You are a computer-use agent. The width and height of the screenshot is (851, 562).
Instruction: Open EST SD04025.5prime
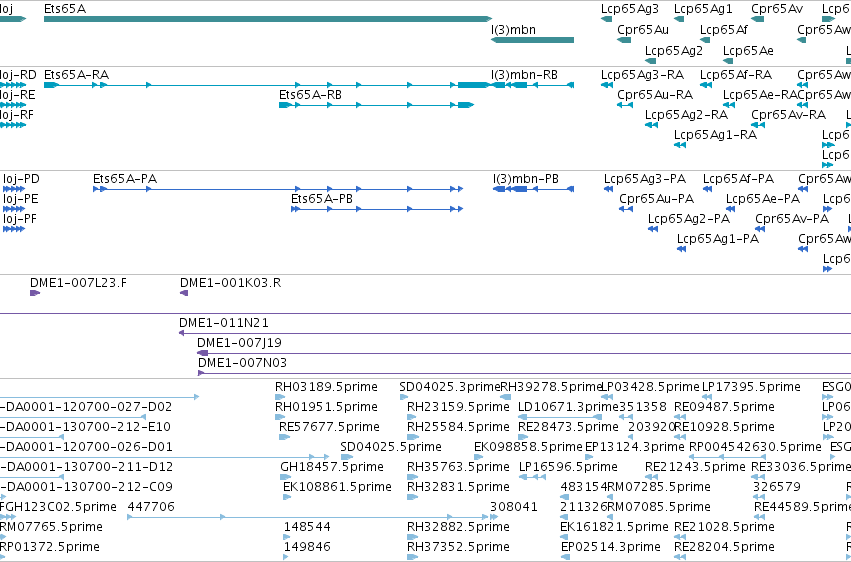pos(347,457)
